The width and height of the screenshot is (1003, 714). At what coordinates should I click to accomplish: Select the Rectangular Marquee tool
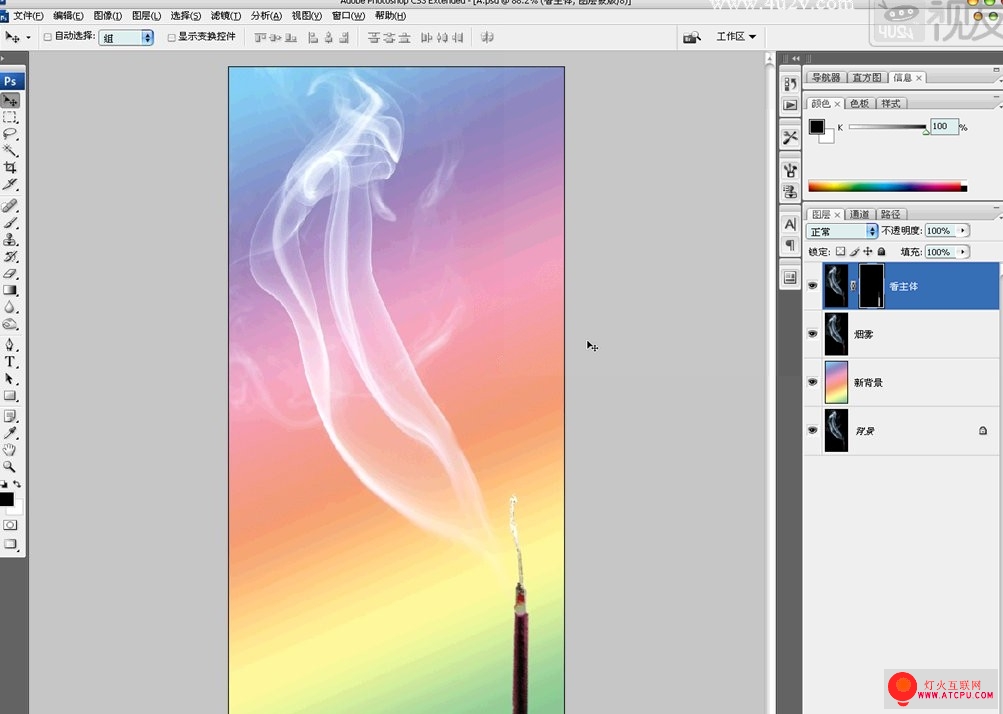(x=10, y=117)
